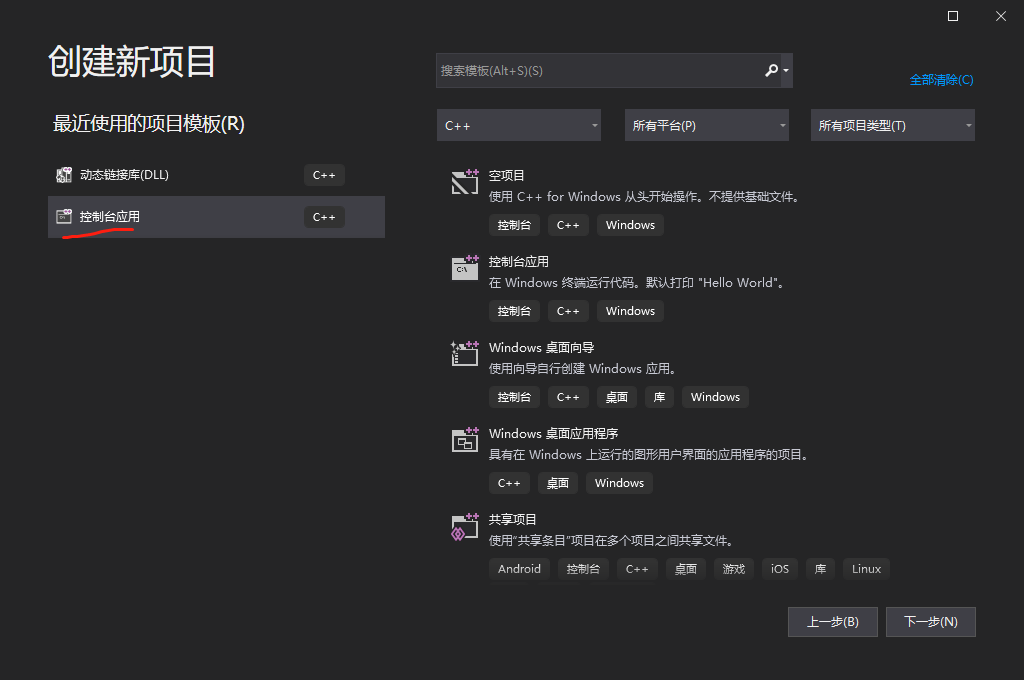Select the 共享项目 template title
Image resolution: width=1024 pixels, height=680 pixels.
tap(513, 520)
